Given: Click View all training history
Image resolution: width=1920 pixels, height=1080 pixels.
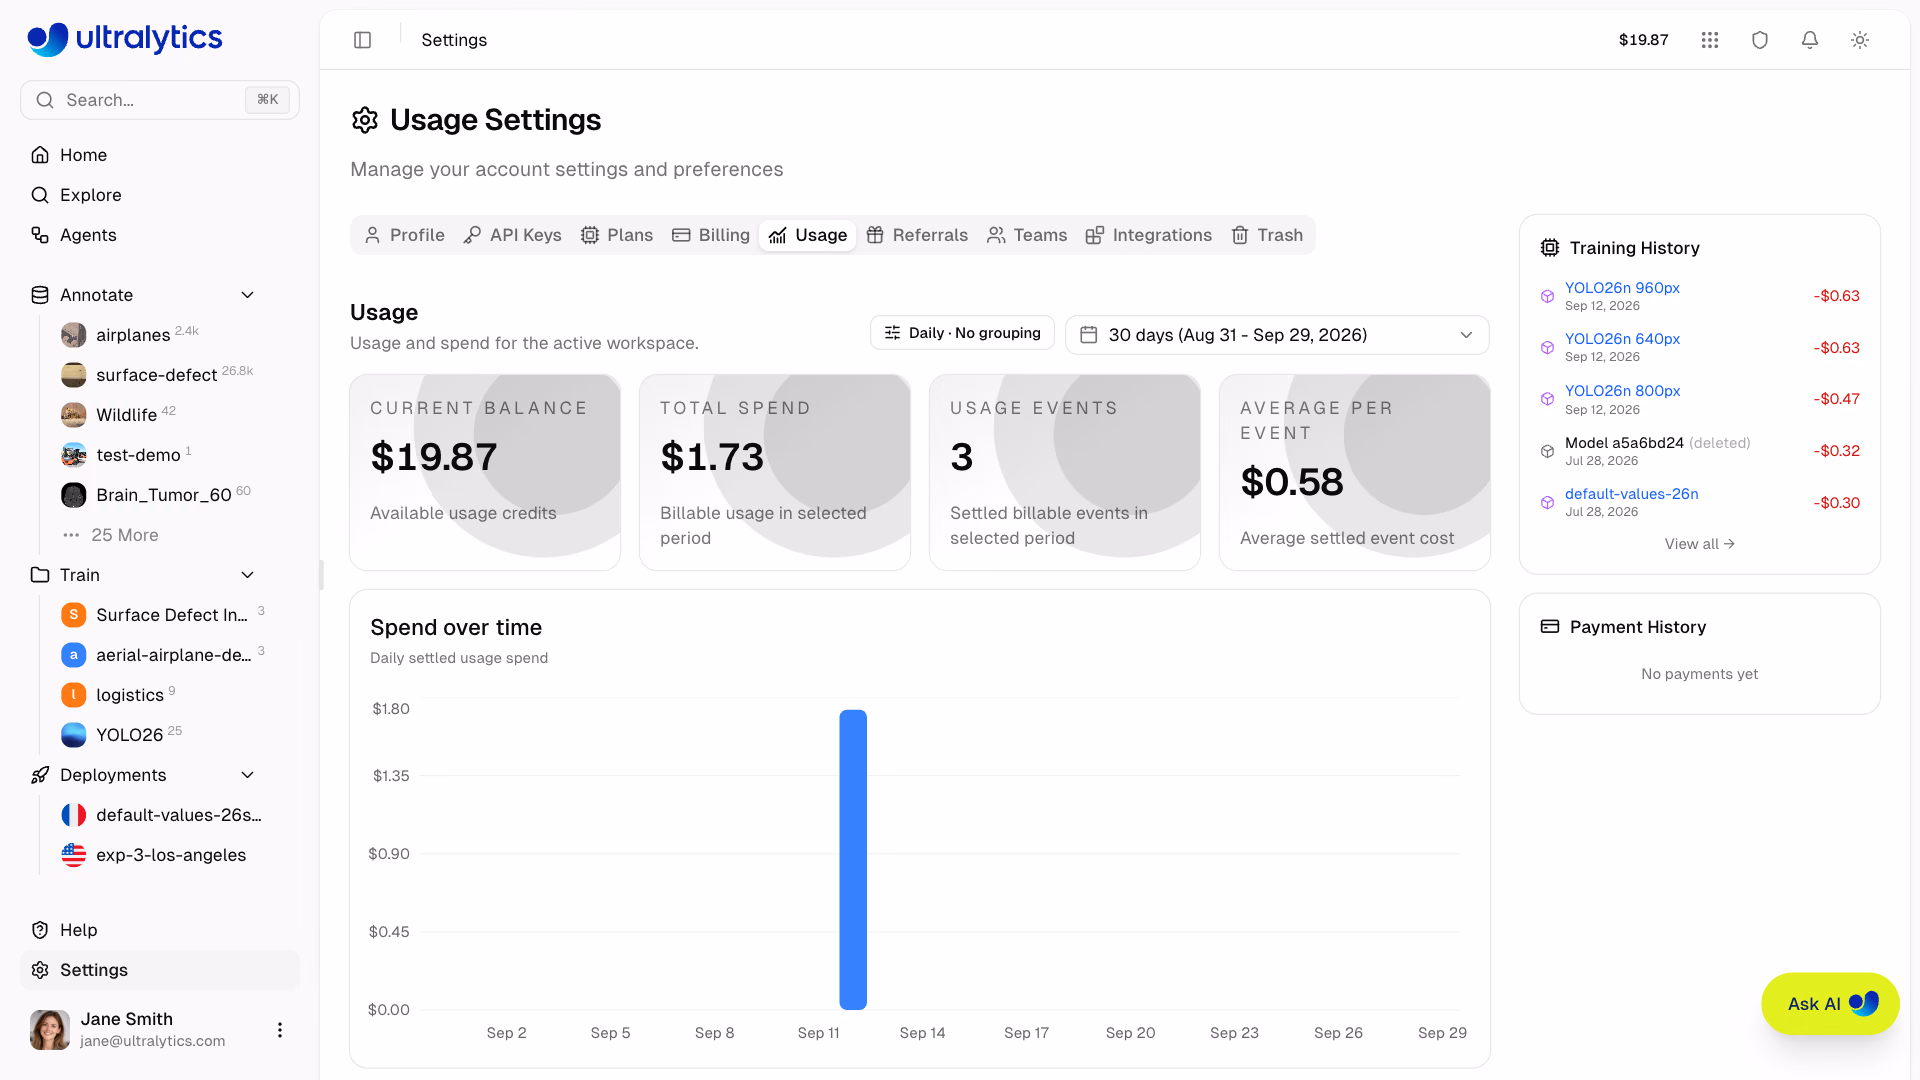Looking at the screenshot, I should pos(1699,544).
